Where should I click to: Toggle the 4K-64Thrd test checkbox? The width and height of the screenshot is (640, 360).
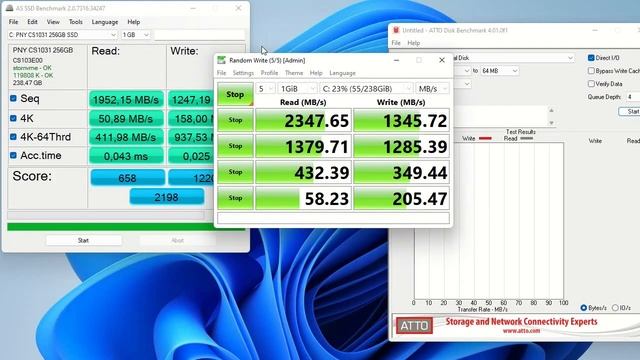pyautogui.click(x=13, y=137)
